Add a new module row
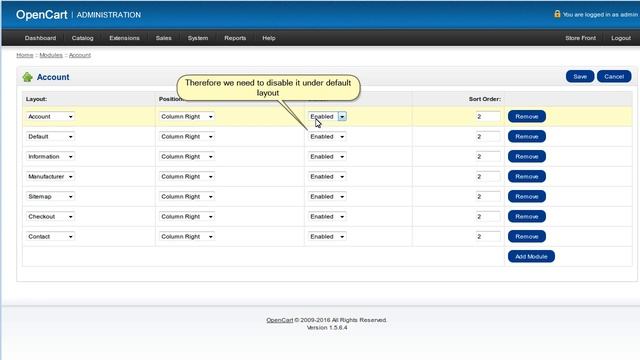640x360 pixels. [531, 256]
